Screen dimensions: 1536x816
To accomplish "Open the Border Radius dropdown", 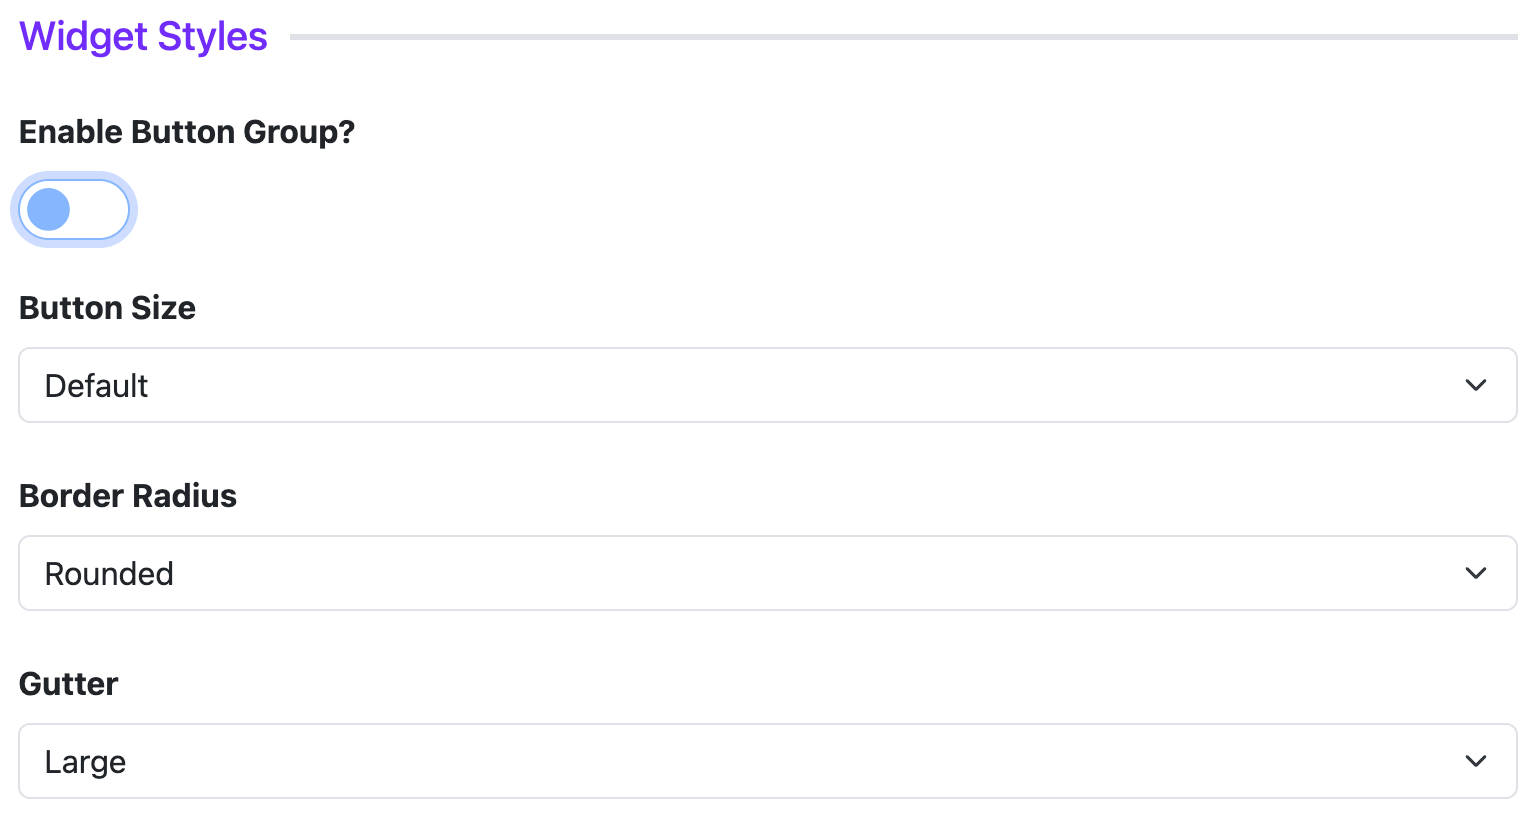I will [768, 573].
